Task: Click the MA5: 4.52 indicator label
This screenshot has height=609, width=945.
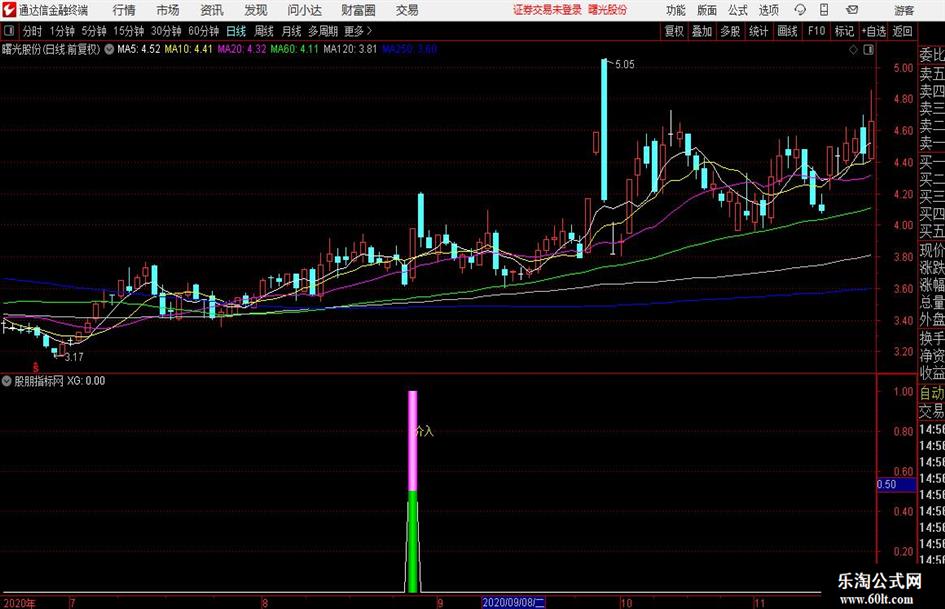Action: (x=139, y=49)
